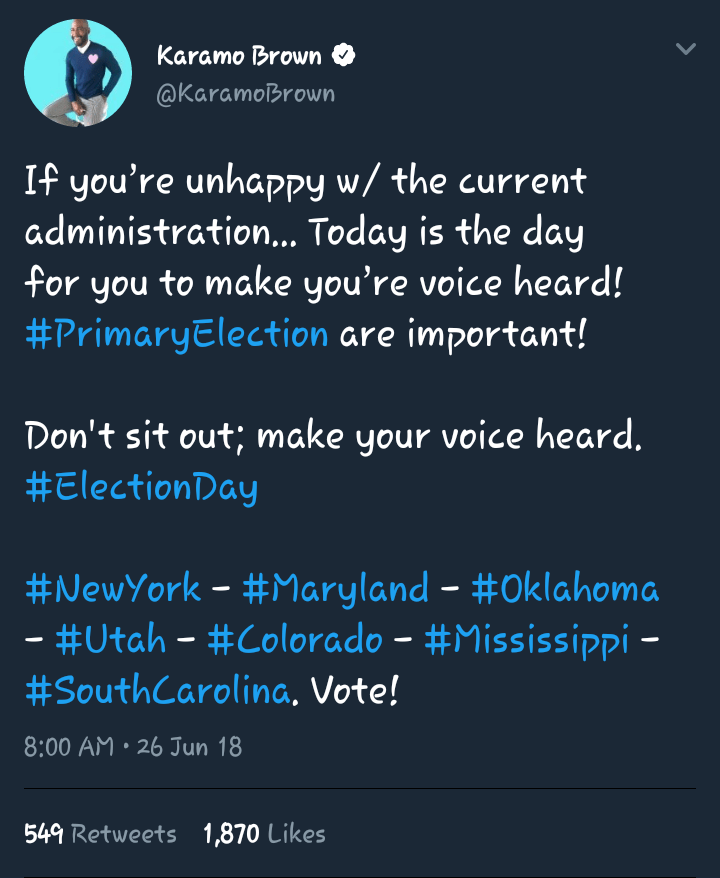Open Karamo Brown's profile picture
This screenshot has width=720, height=878.
(x=78, y=72)
